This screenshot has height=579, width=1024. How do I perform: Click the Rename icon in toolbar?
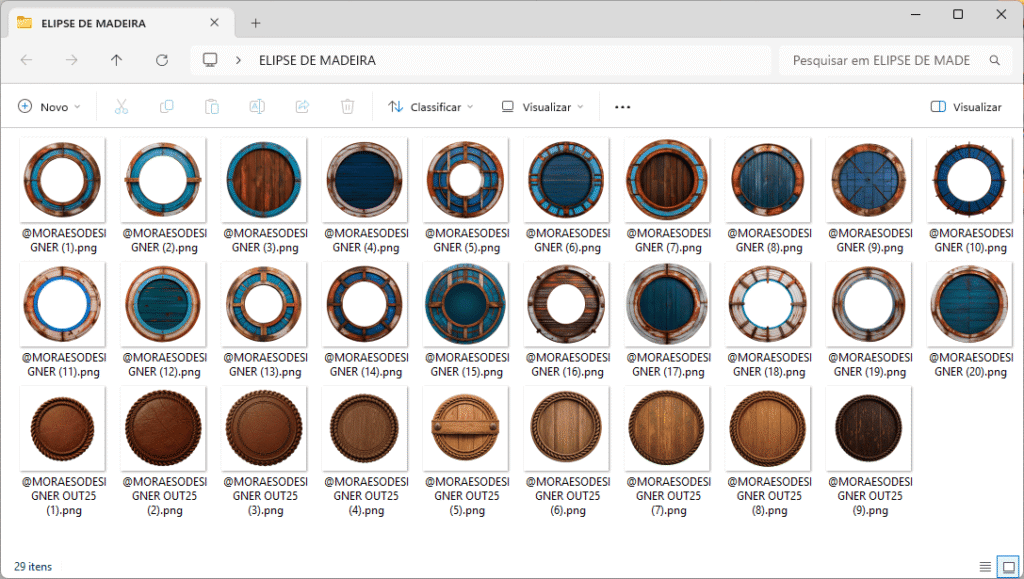[257, 106]
